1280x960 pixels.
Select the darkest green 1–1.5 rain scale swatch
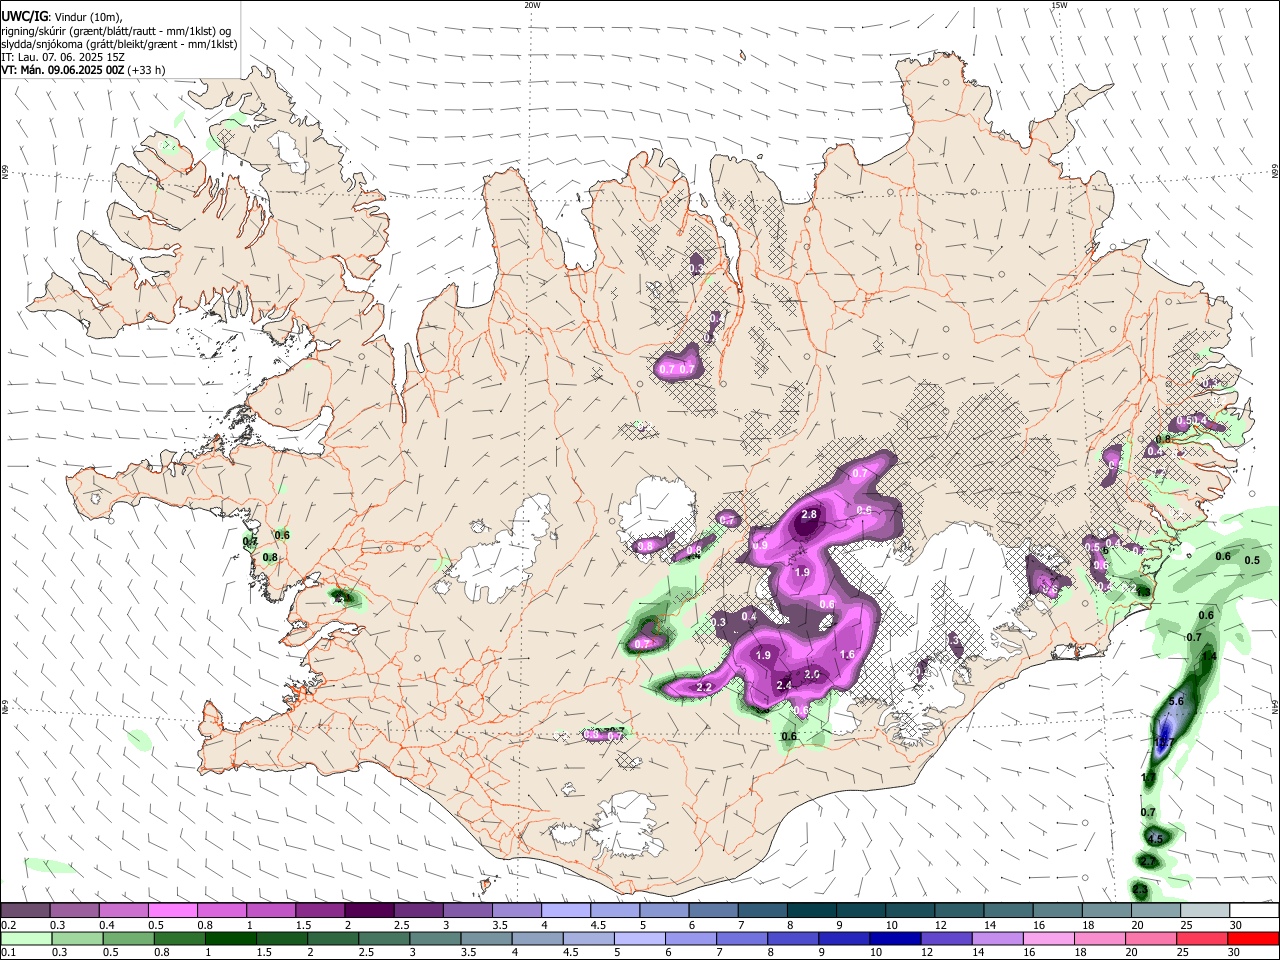click(231, 938)
